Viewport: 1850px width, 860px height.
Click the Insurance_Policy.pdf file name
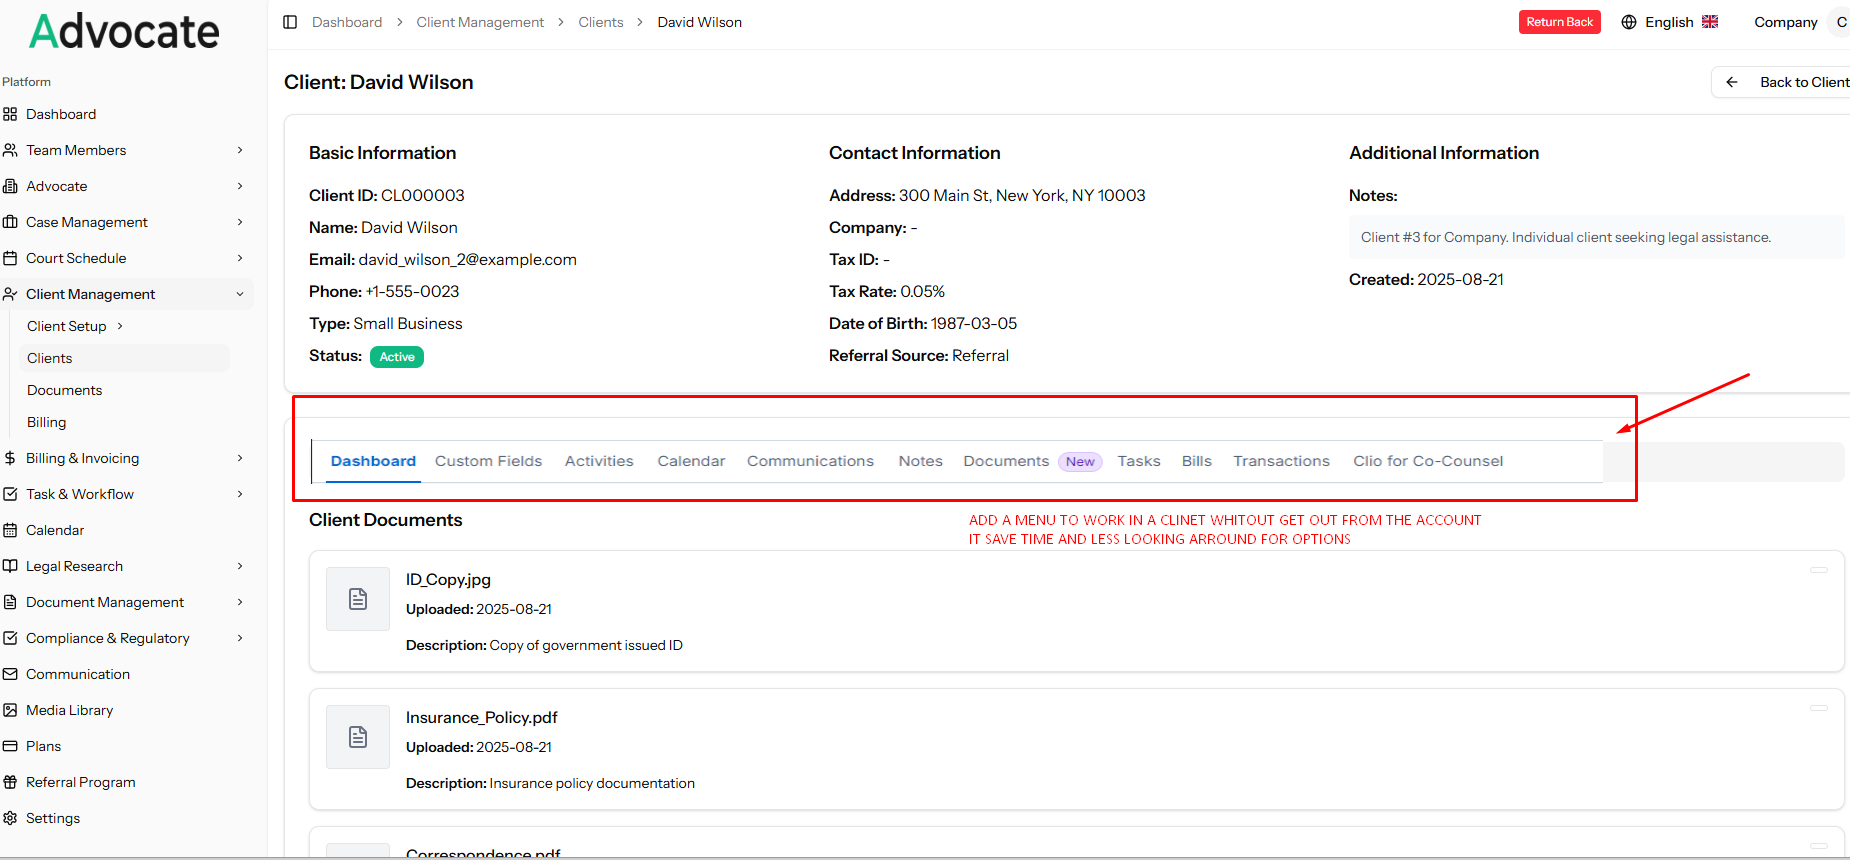[x=481, y=718]
